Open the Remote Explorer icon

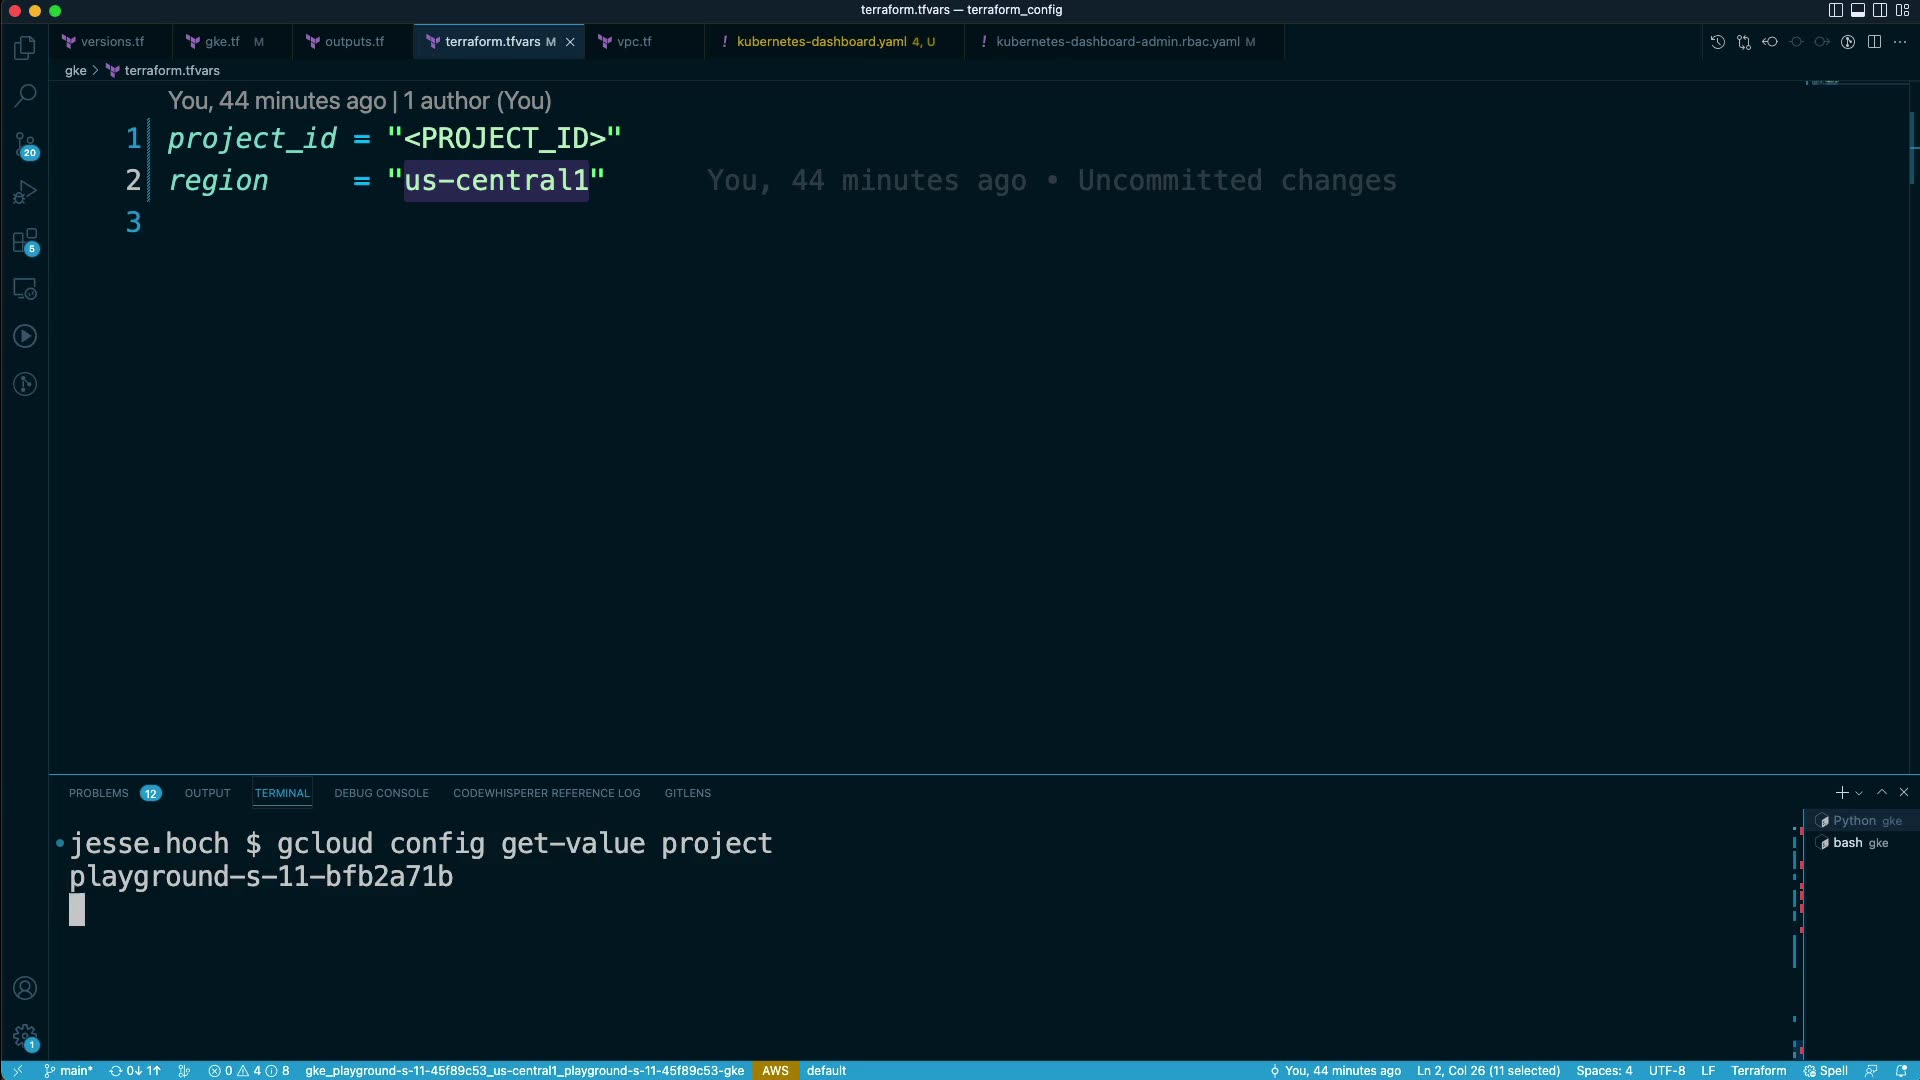25,289
